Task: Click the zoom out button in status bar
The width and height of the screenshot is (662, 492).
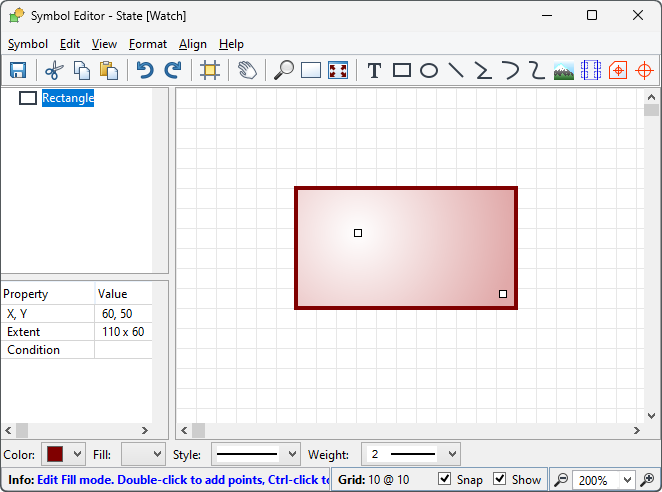Action: tap(562, 480)
